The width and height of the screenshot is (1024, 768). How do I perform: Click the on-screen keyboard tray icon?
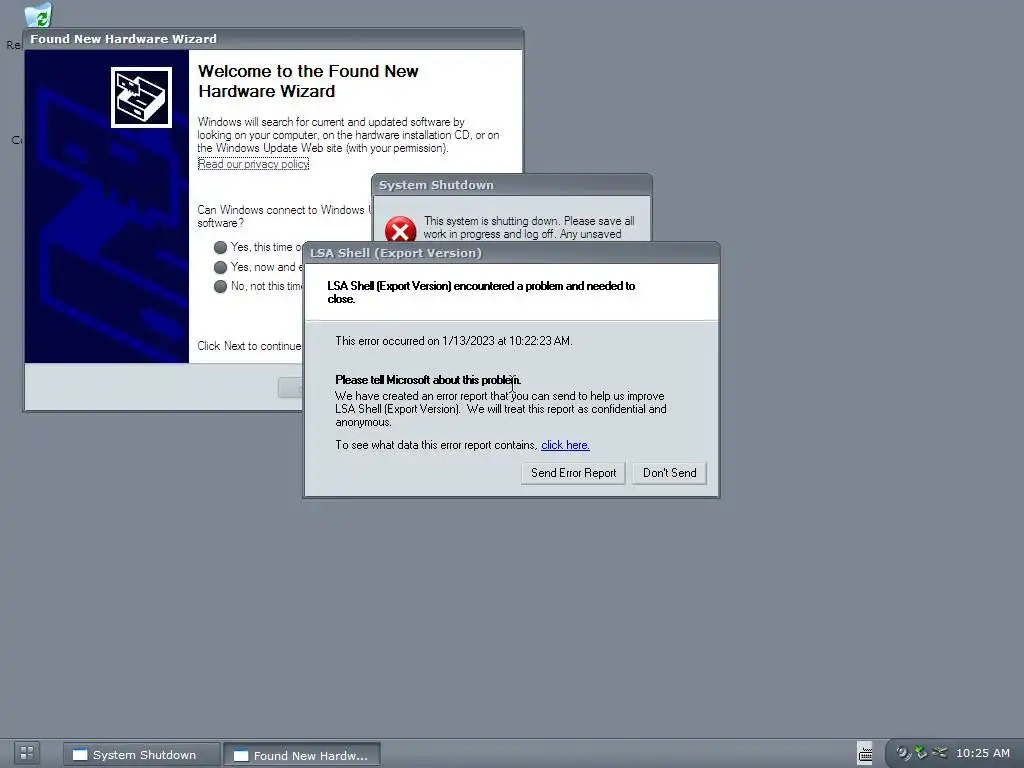click(x=865, y=753)
